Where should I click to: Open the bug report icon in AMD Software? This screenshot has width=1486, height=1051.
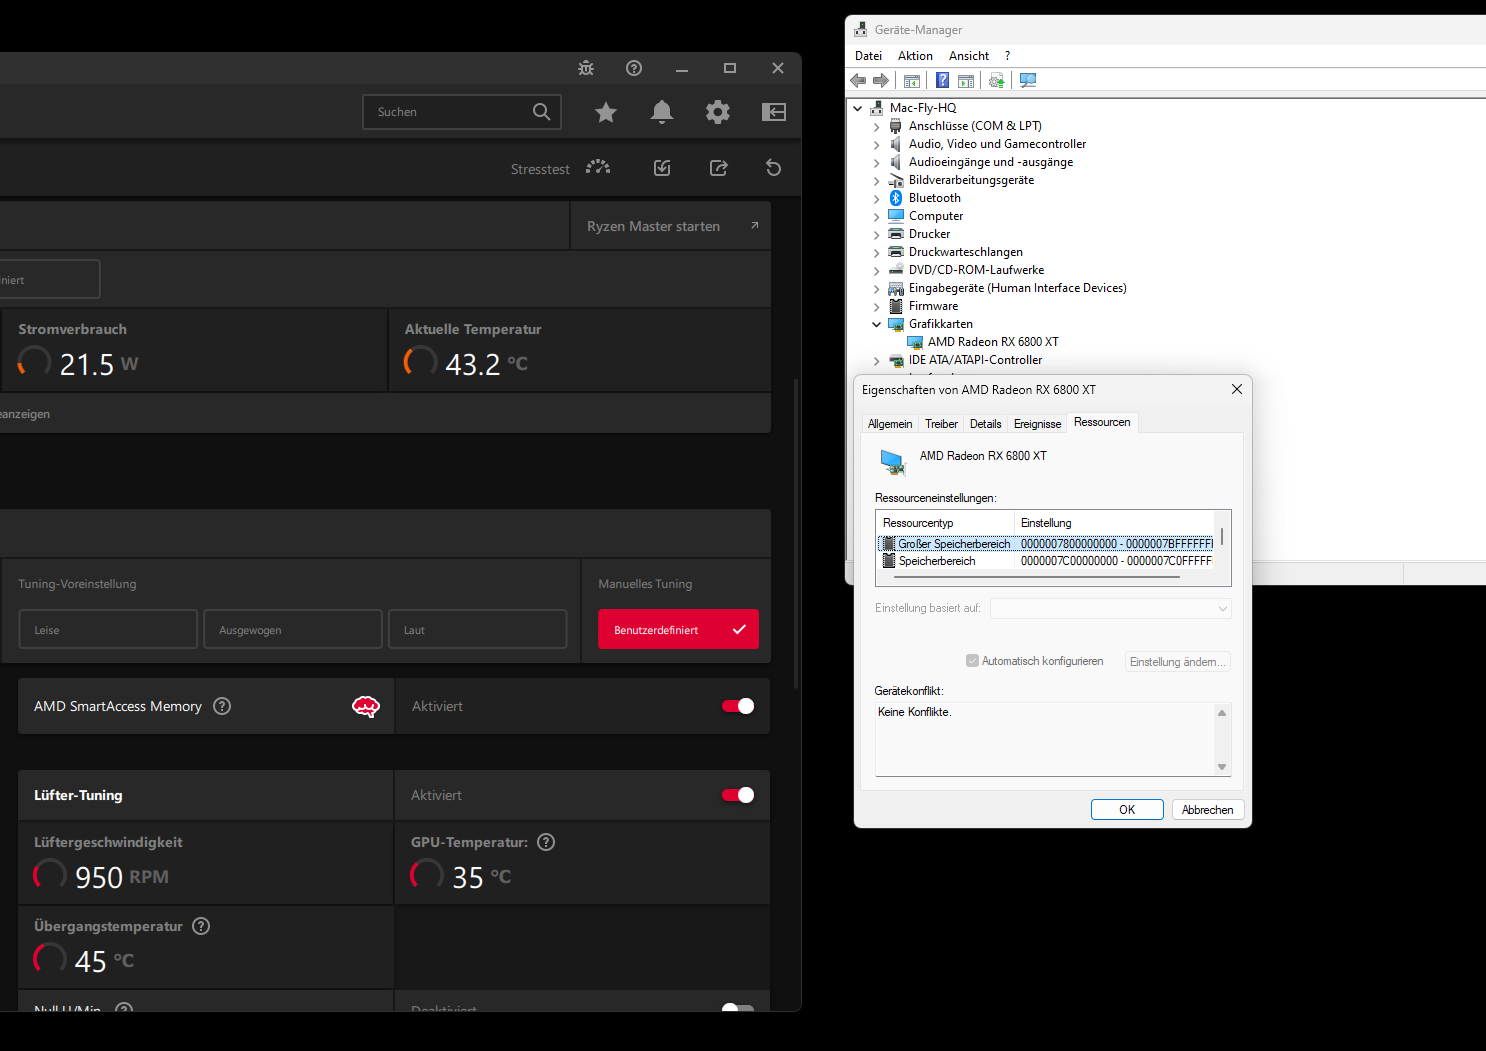586,68
